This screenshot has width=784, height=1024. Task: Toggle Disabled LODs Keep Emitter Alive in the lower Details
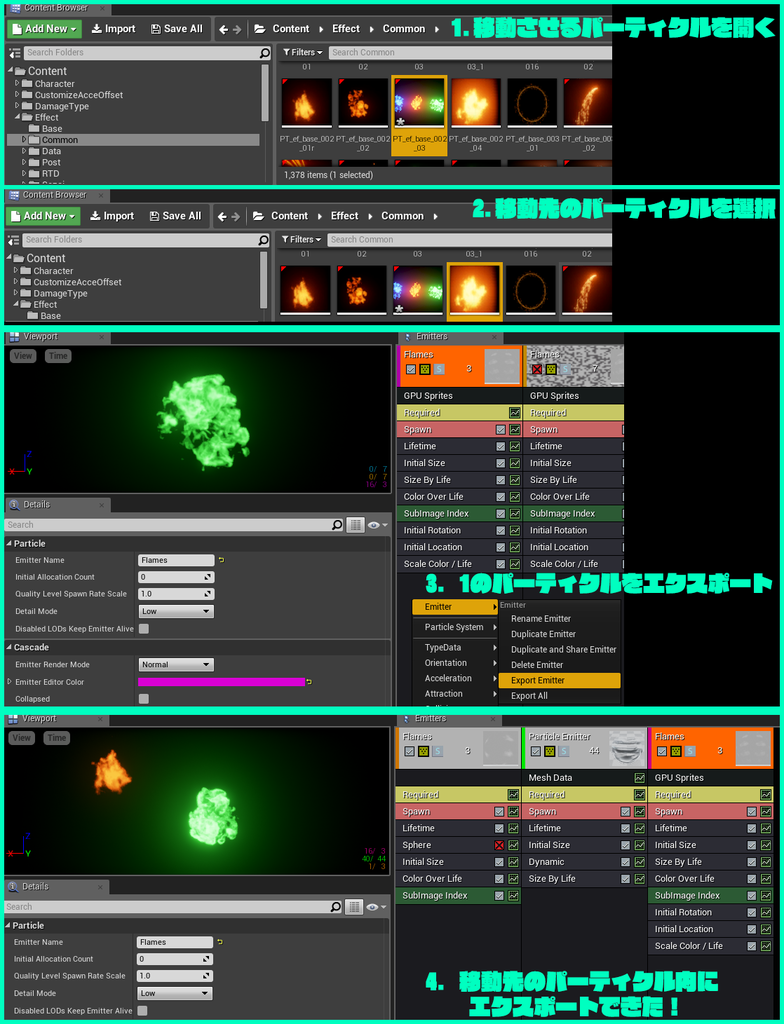[142, 1011]
